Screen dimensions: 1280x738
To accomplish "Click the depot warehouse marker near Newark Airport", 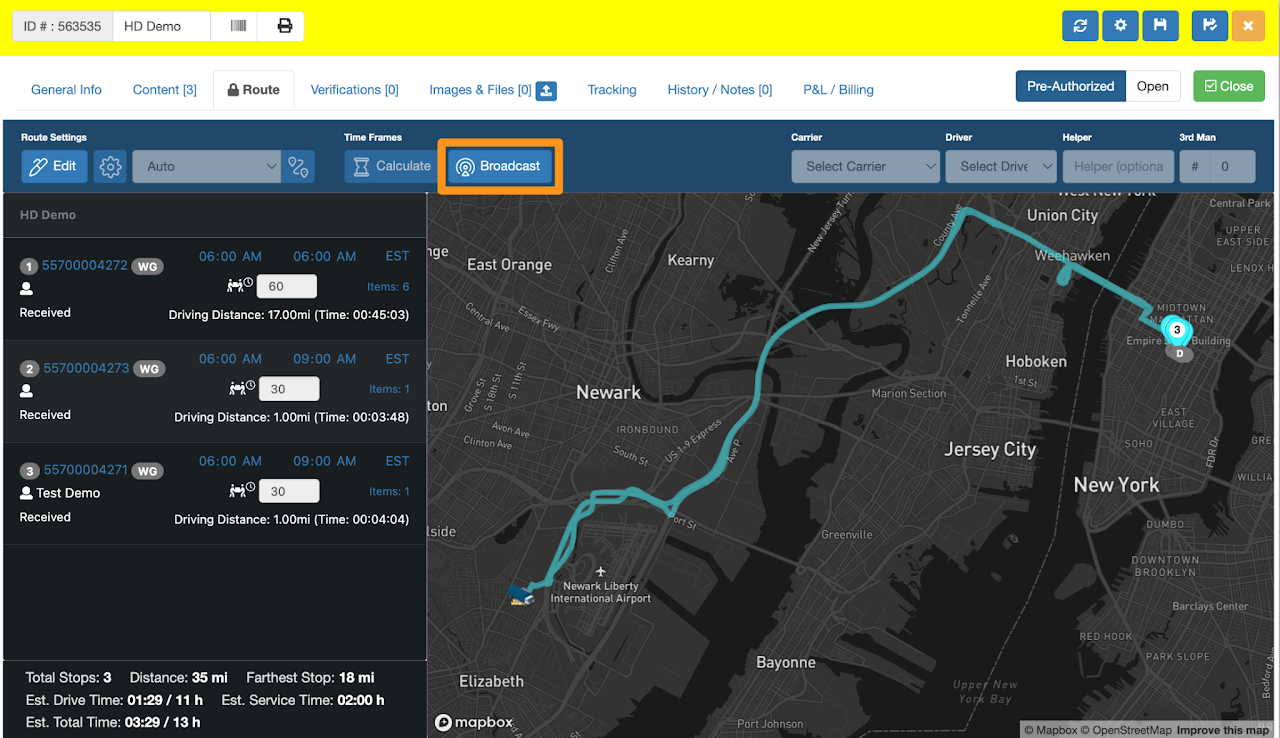I will [x=520, y=595].
